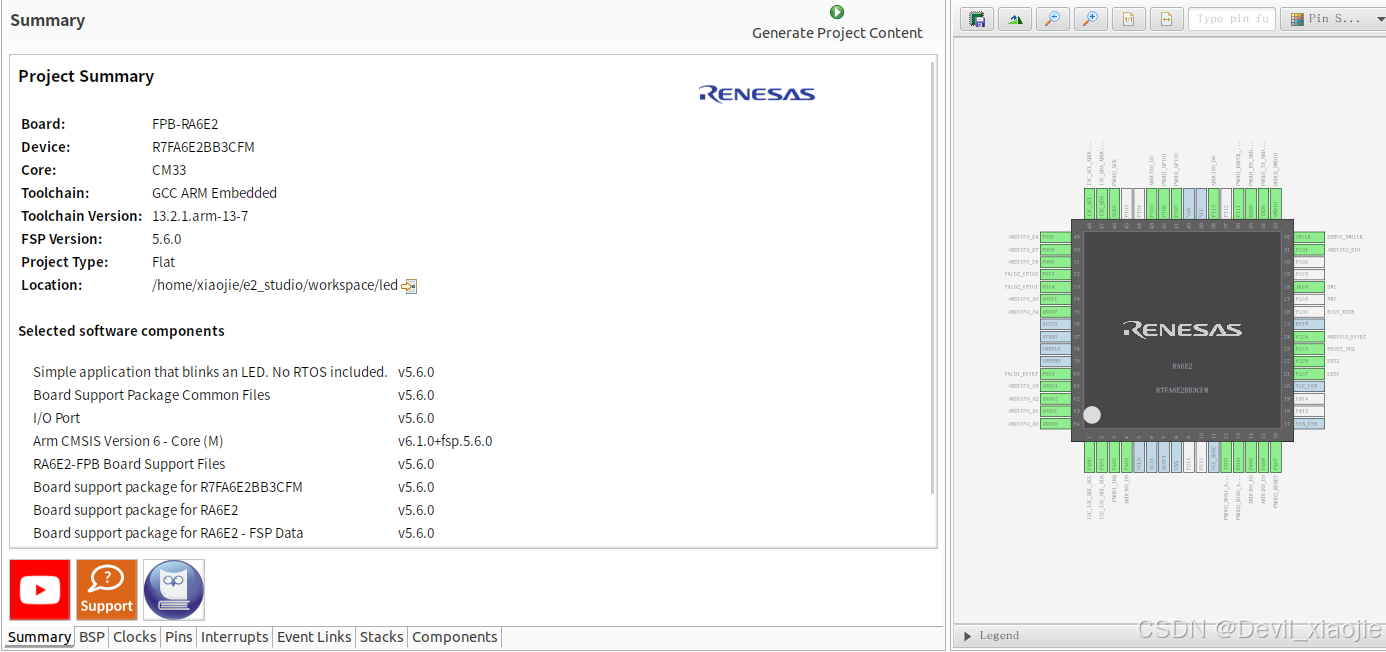Fit package view to width
The width and height of the screenshot is (1386, 652).
click(1166, 19)
